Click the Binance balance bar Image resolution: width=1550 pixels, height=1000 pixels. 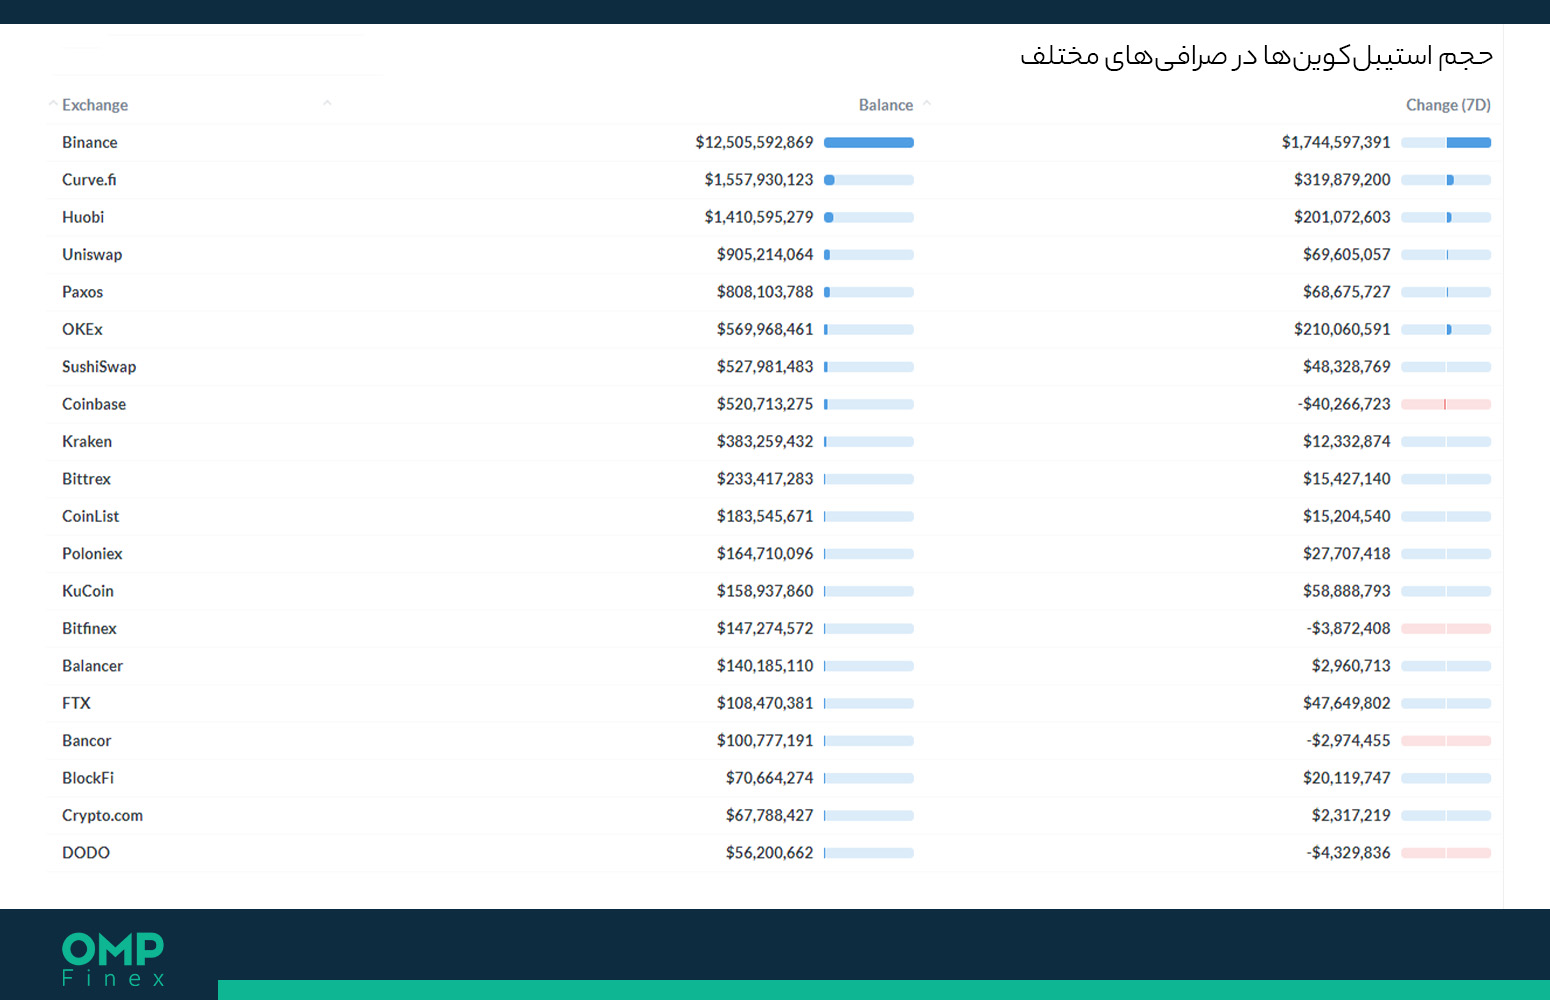pos(869,143)
